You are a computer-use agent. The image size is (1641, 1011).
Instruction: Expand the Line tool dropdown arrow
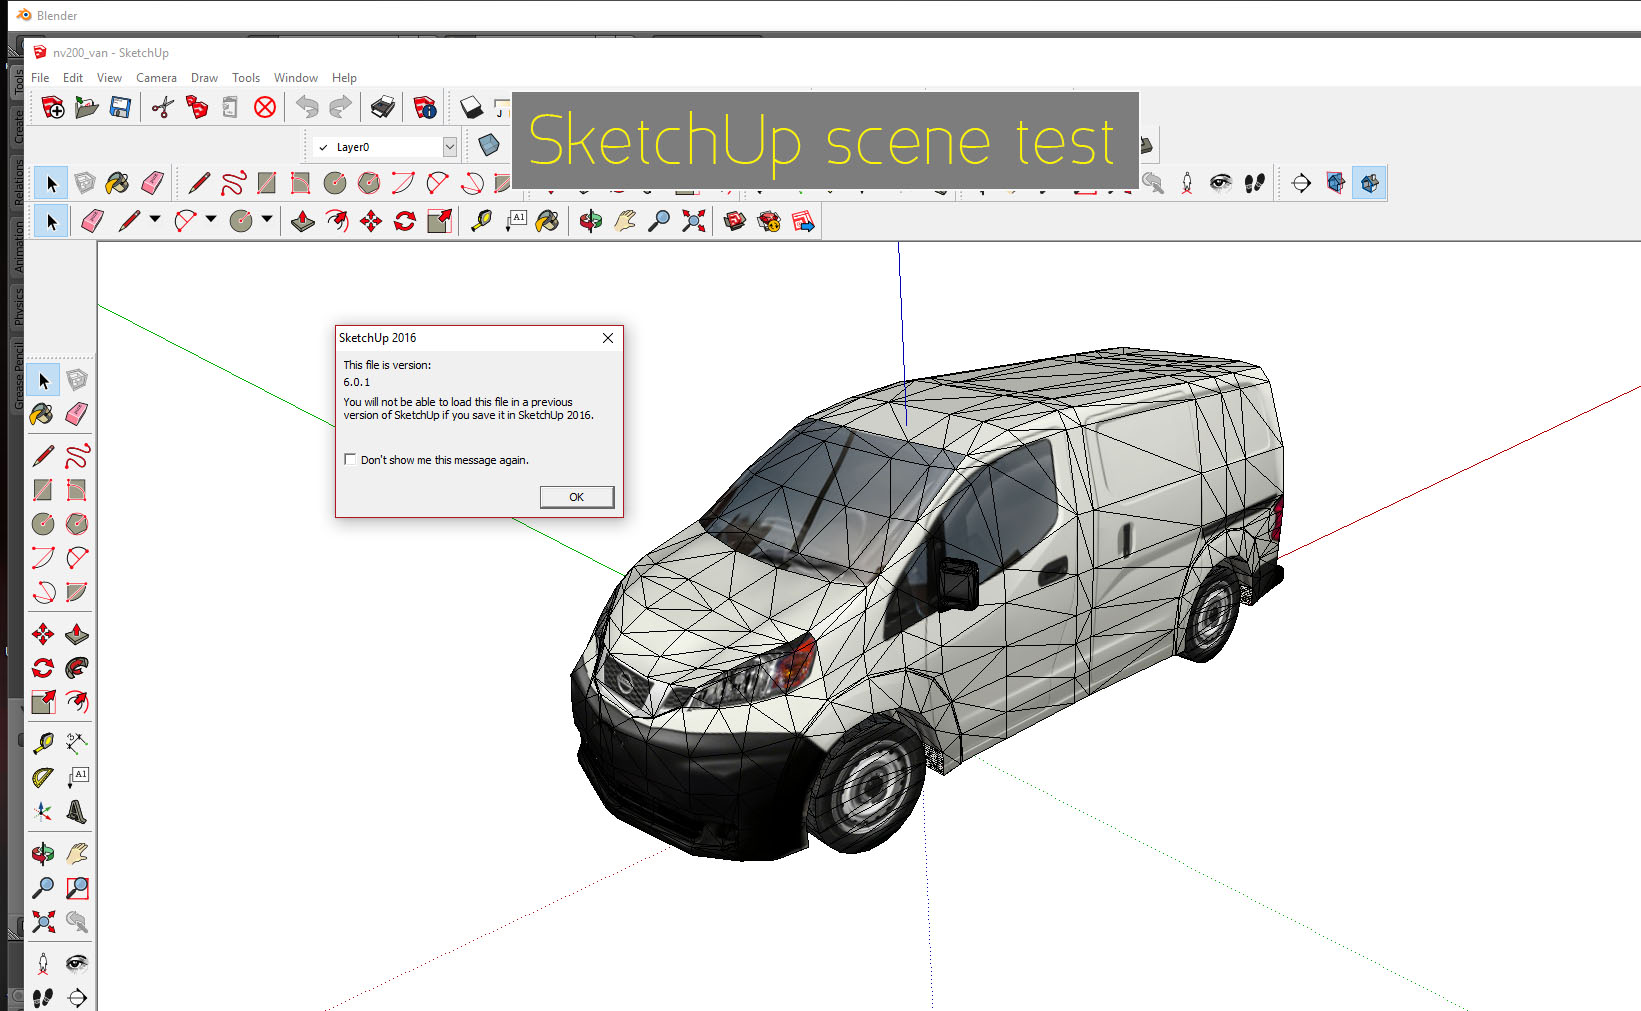pyautogui.click(x=155, y=219)
